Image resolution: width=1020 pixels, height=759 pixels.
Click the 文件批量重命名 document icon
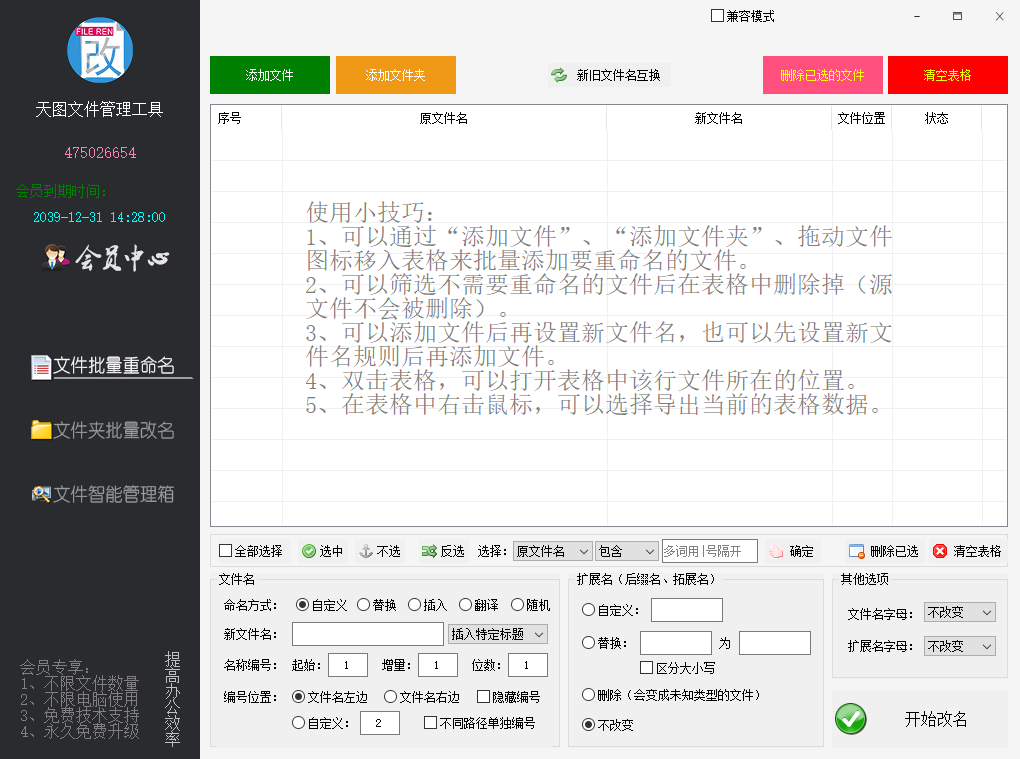pos(41,367)
